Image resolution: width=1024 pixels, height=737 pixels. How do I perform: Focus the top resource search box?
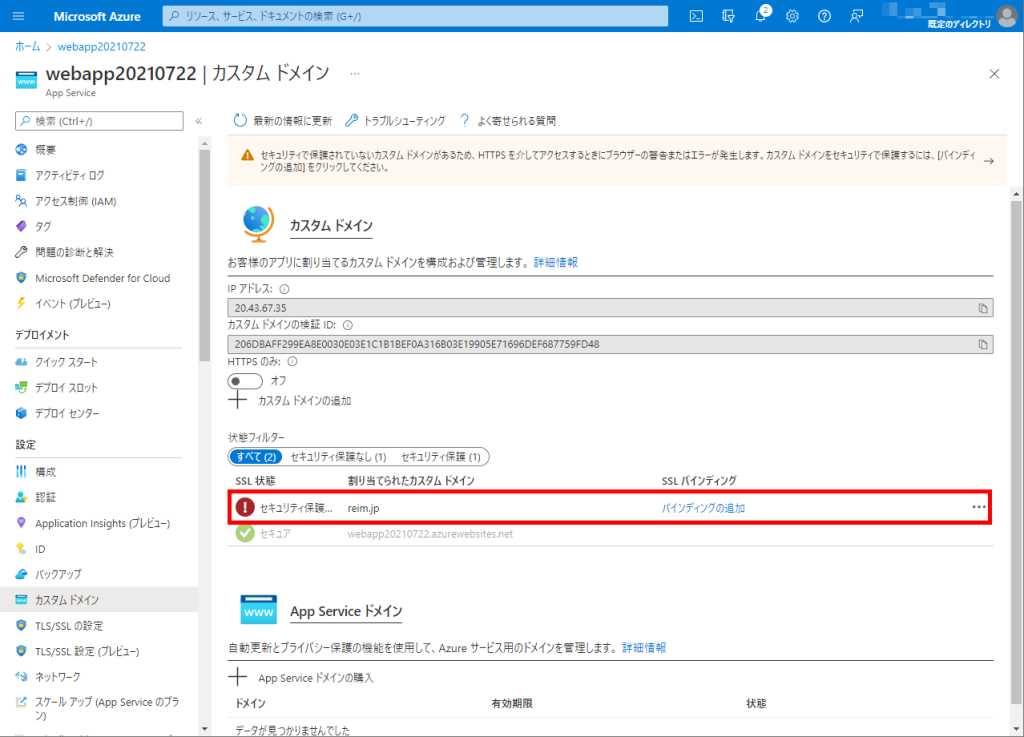click(415, 16)
